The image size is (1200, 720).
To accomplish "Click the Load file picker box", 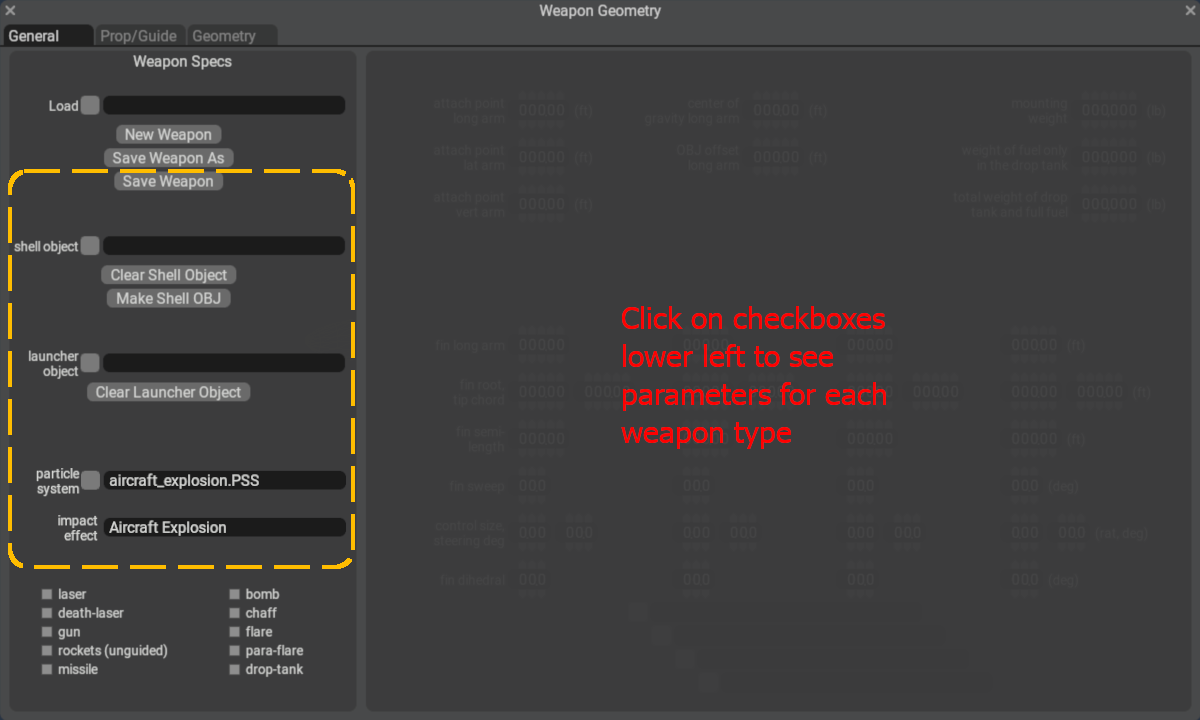I will click(x=90, y=105).
